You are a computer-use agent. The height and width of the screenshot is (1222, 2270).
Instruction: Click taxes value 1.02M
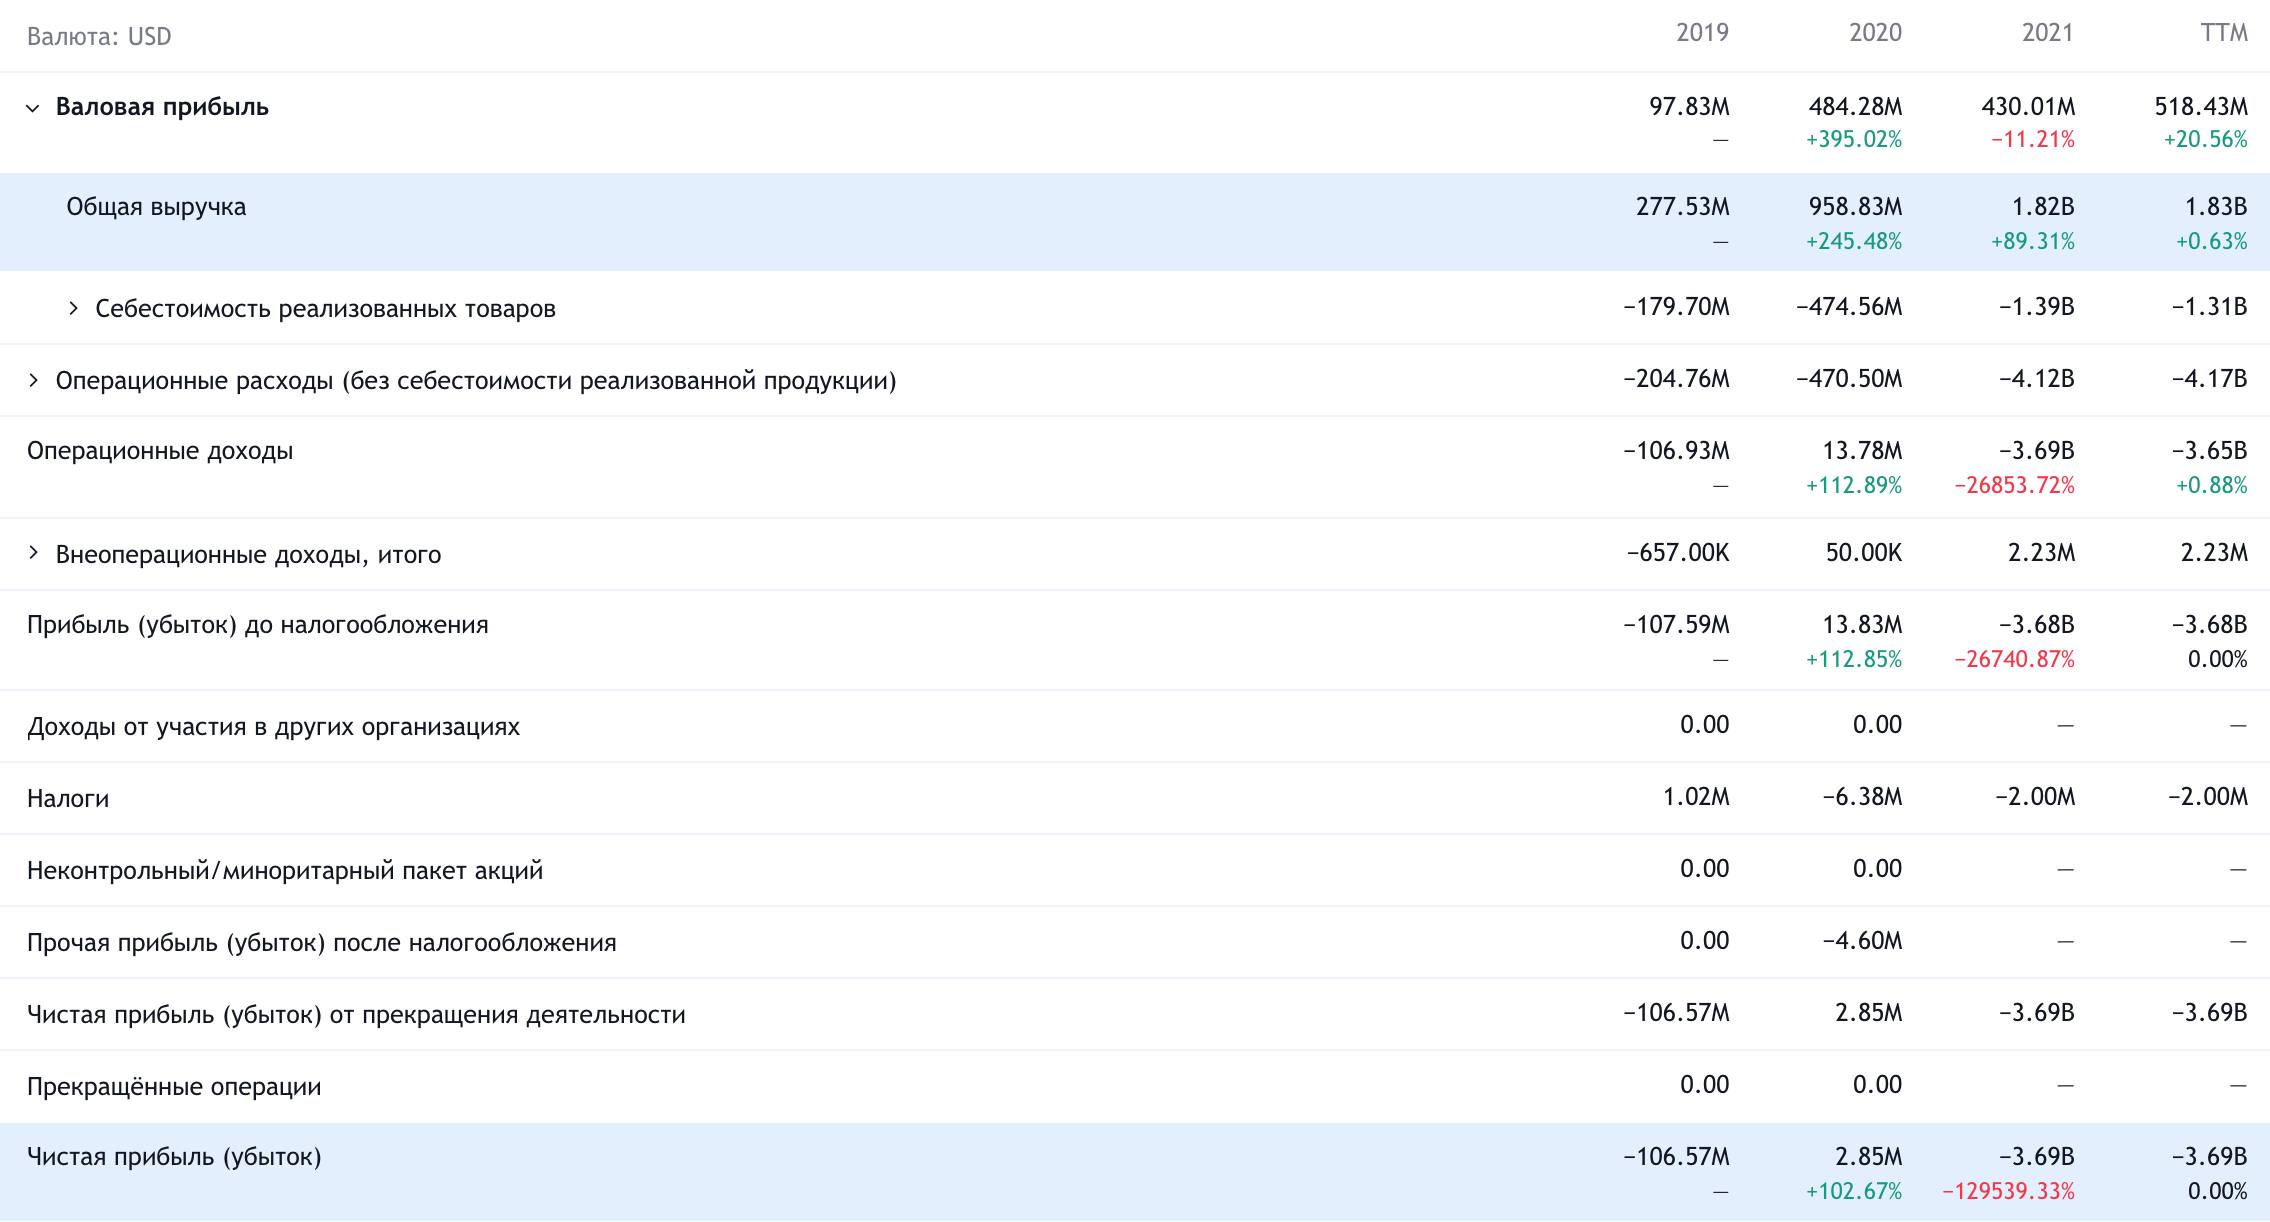(x=1696, y=797)
